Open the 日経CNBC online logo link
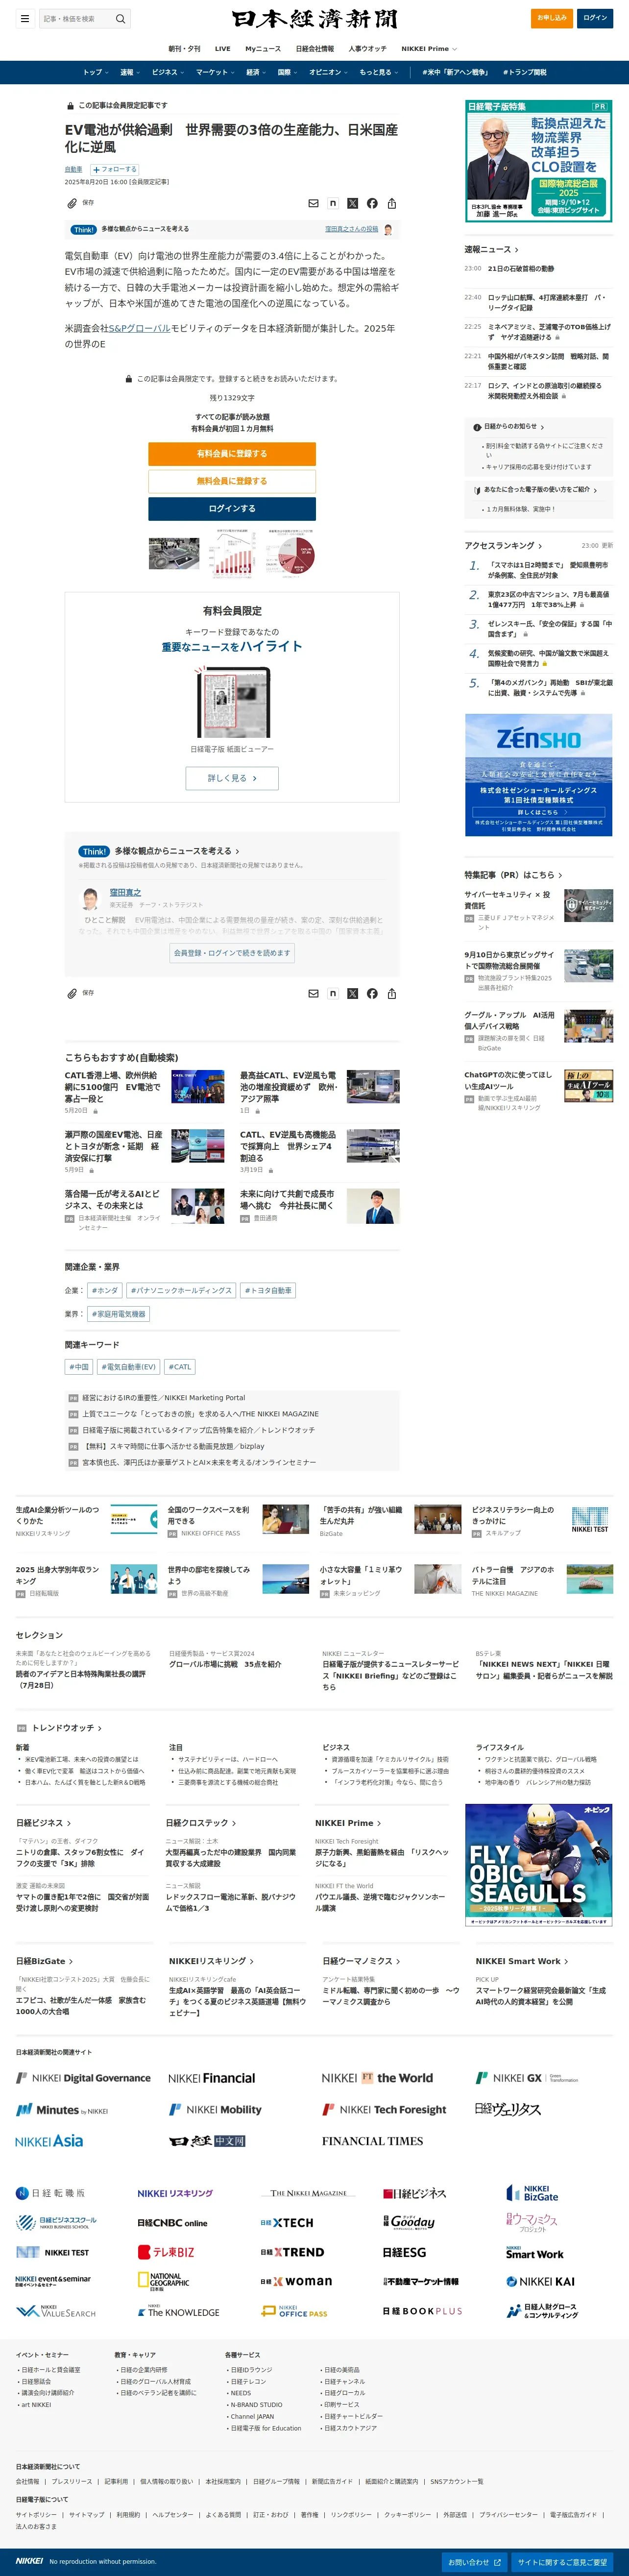 coord(172,2223)
